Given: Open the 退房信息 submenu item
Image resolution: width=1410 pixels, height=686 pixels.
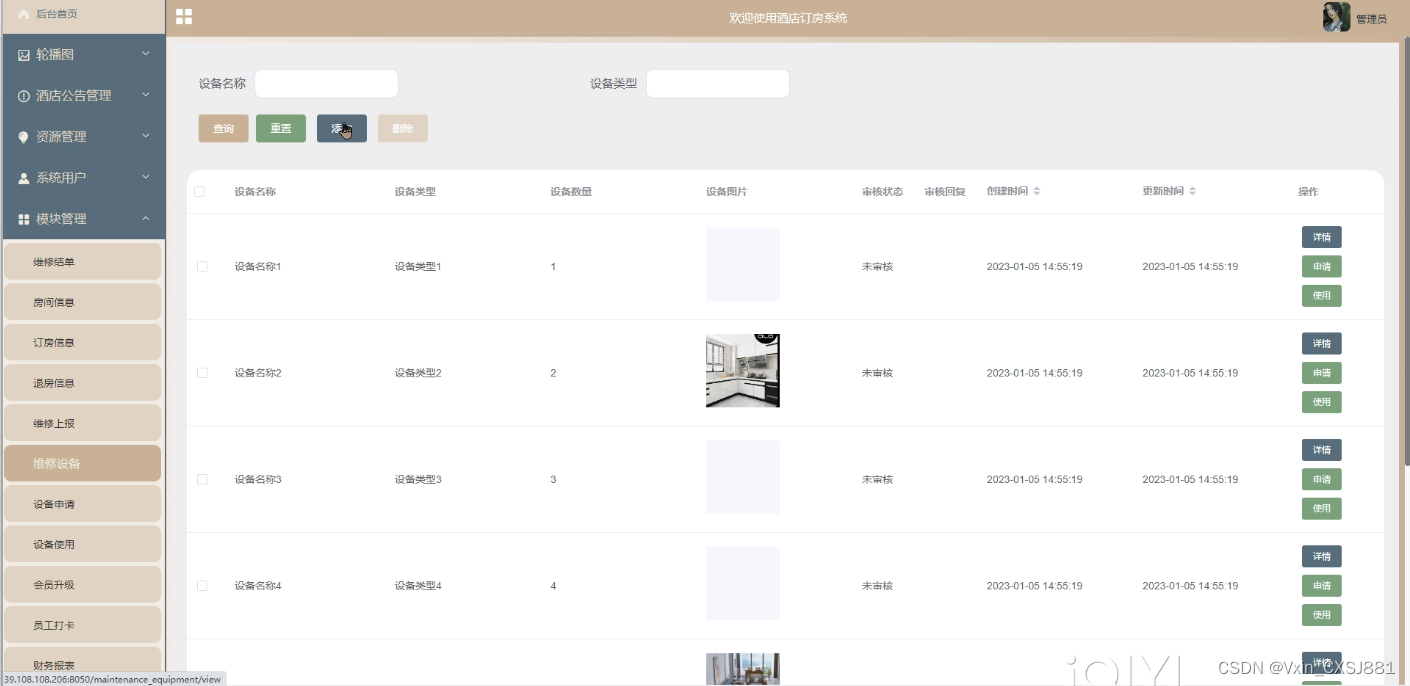Looking at the screenshot, I should [x=82, y=383].
